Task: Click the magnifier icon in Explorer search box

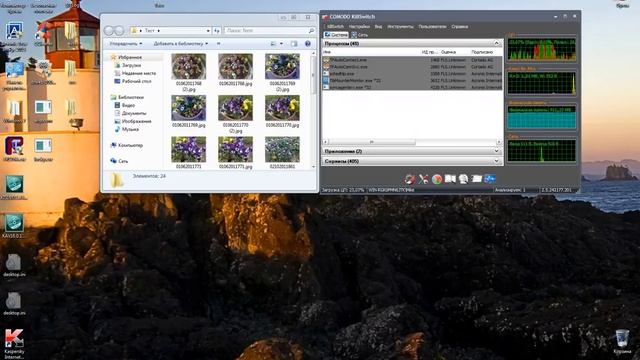Action: point(311,31)
